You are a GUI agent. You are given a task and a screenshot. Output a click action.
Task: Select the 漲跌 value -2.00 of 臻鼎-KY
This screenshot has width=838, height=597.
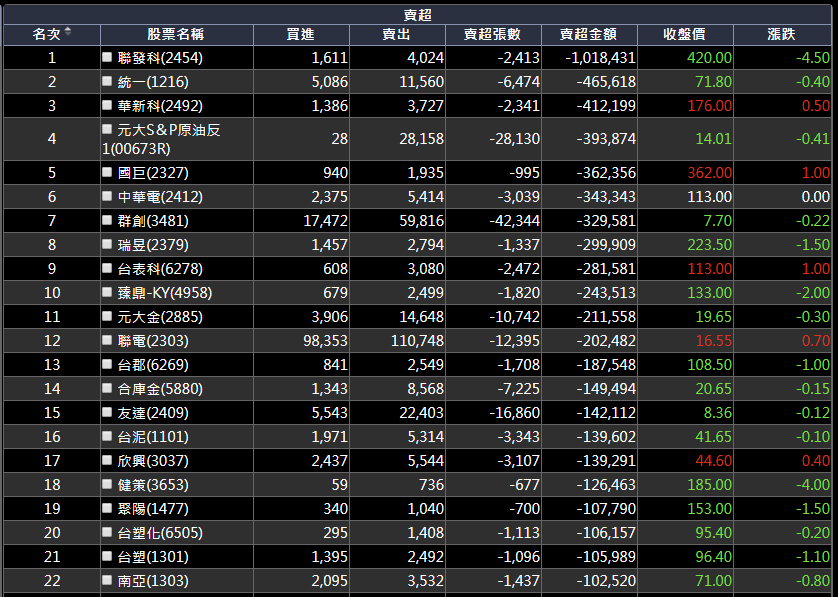tap(813, 293)
